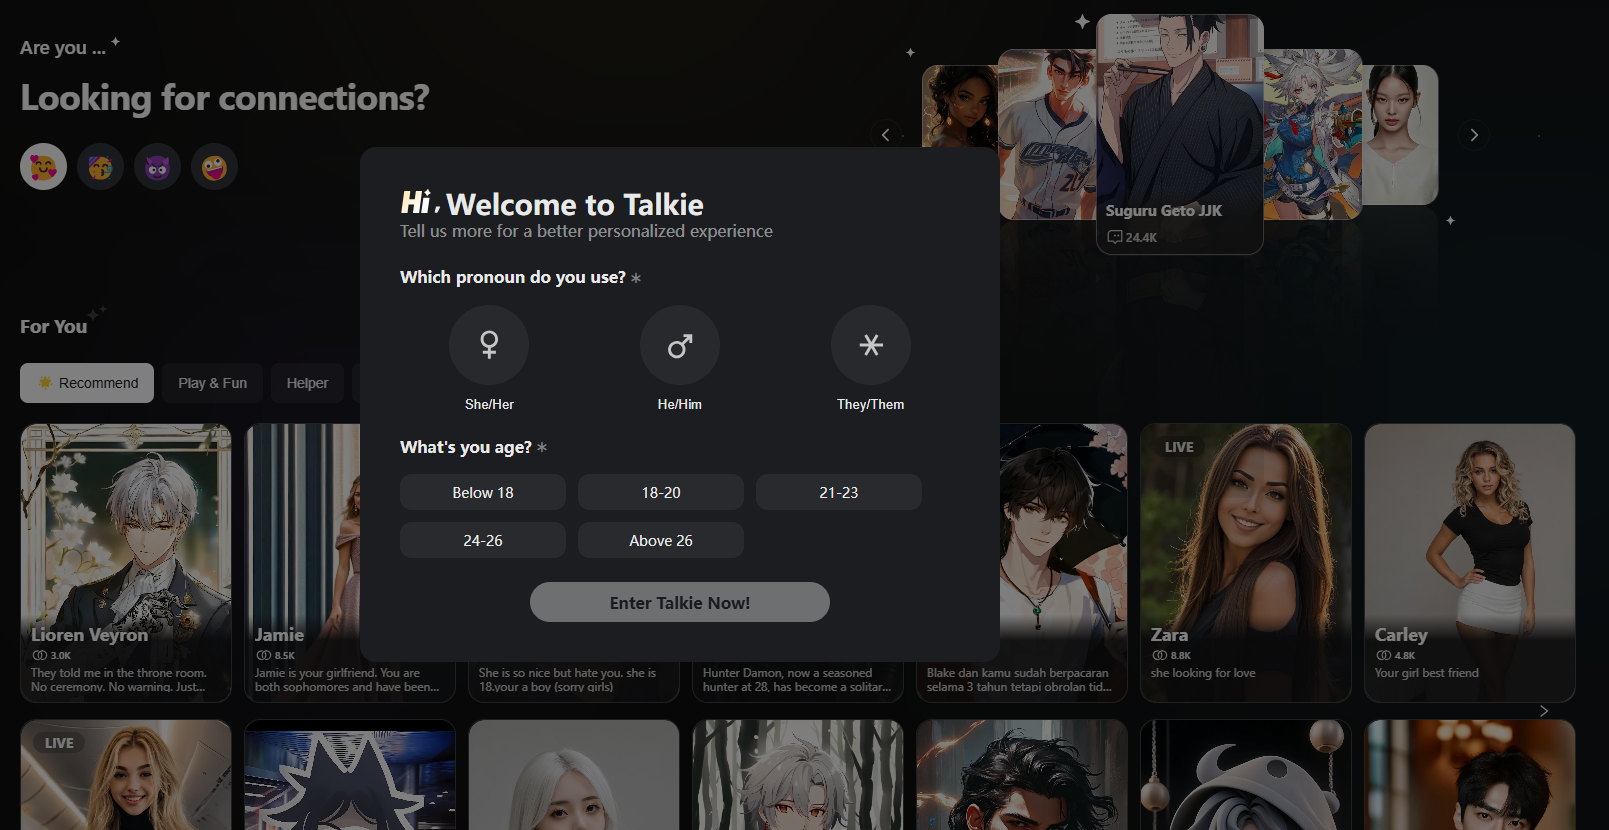The width and height of the screenshot is (1609, 830).
Task: Open the white-haired woman card in bottom row
Action: tap(574, 774)
